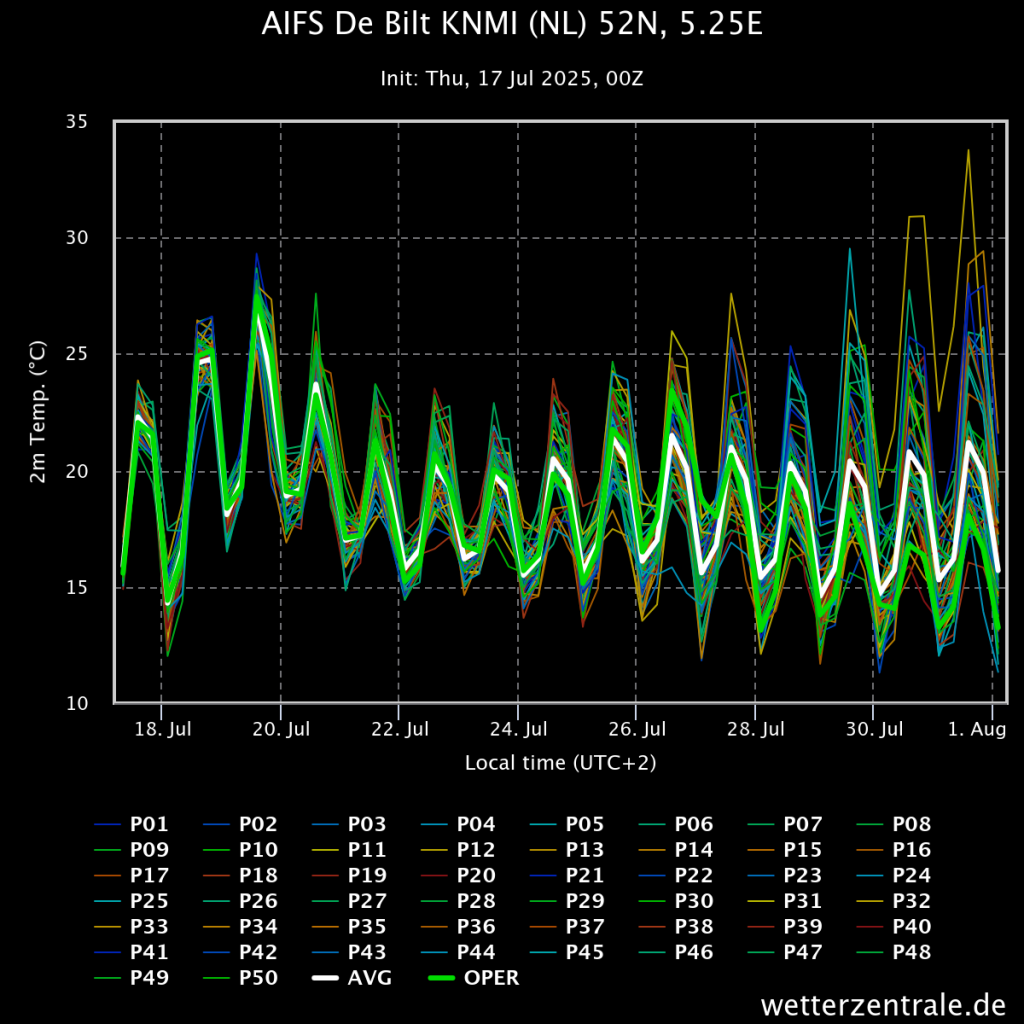Click the P17 legend label
Screen dimensions: 1024x1024
tap(150, 875)
